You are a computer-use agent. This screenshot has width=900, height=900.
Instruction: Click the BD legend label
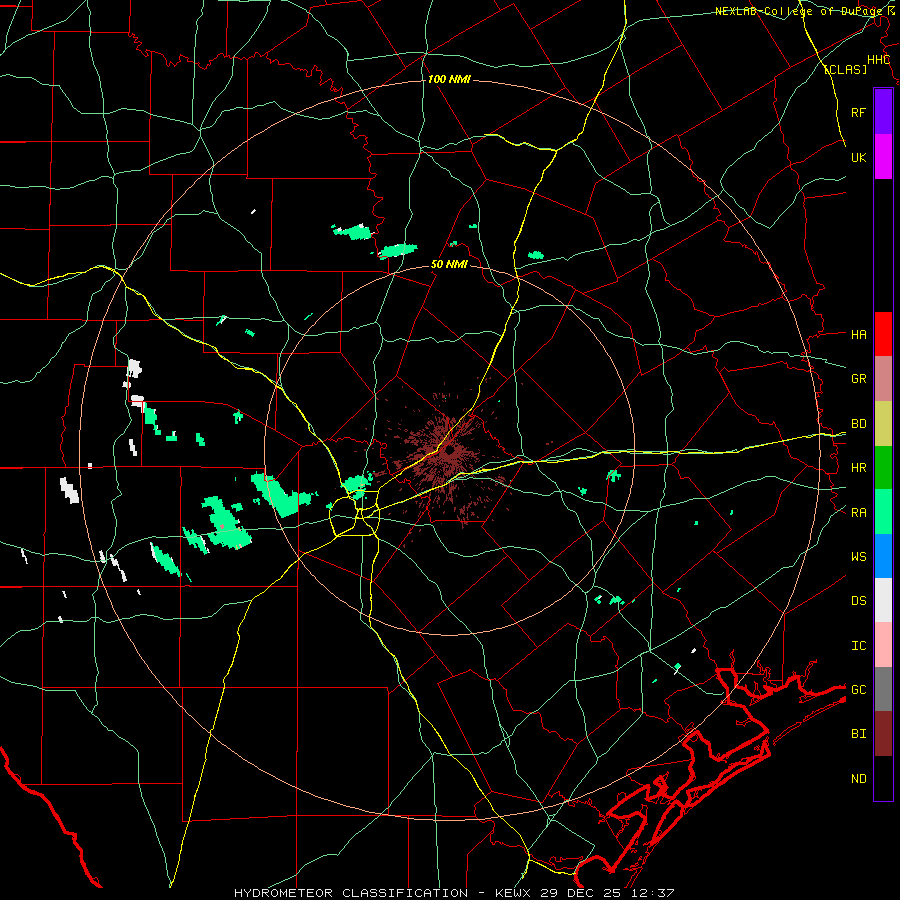(x=858, y=424)
